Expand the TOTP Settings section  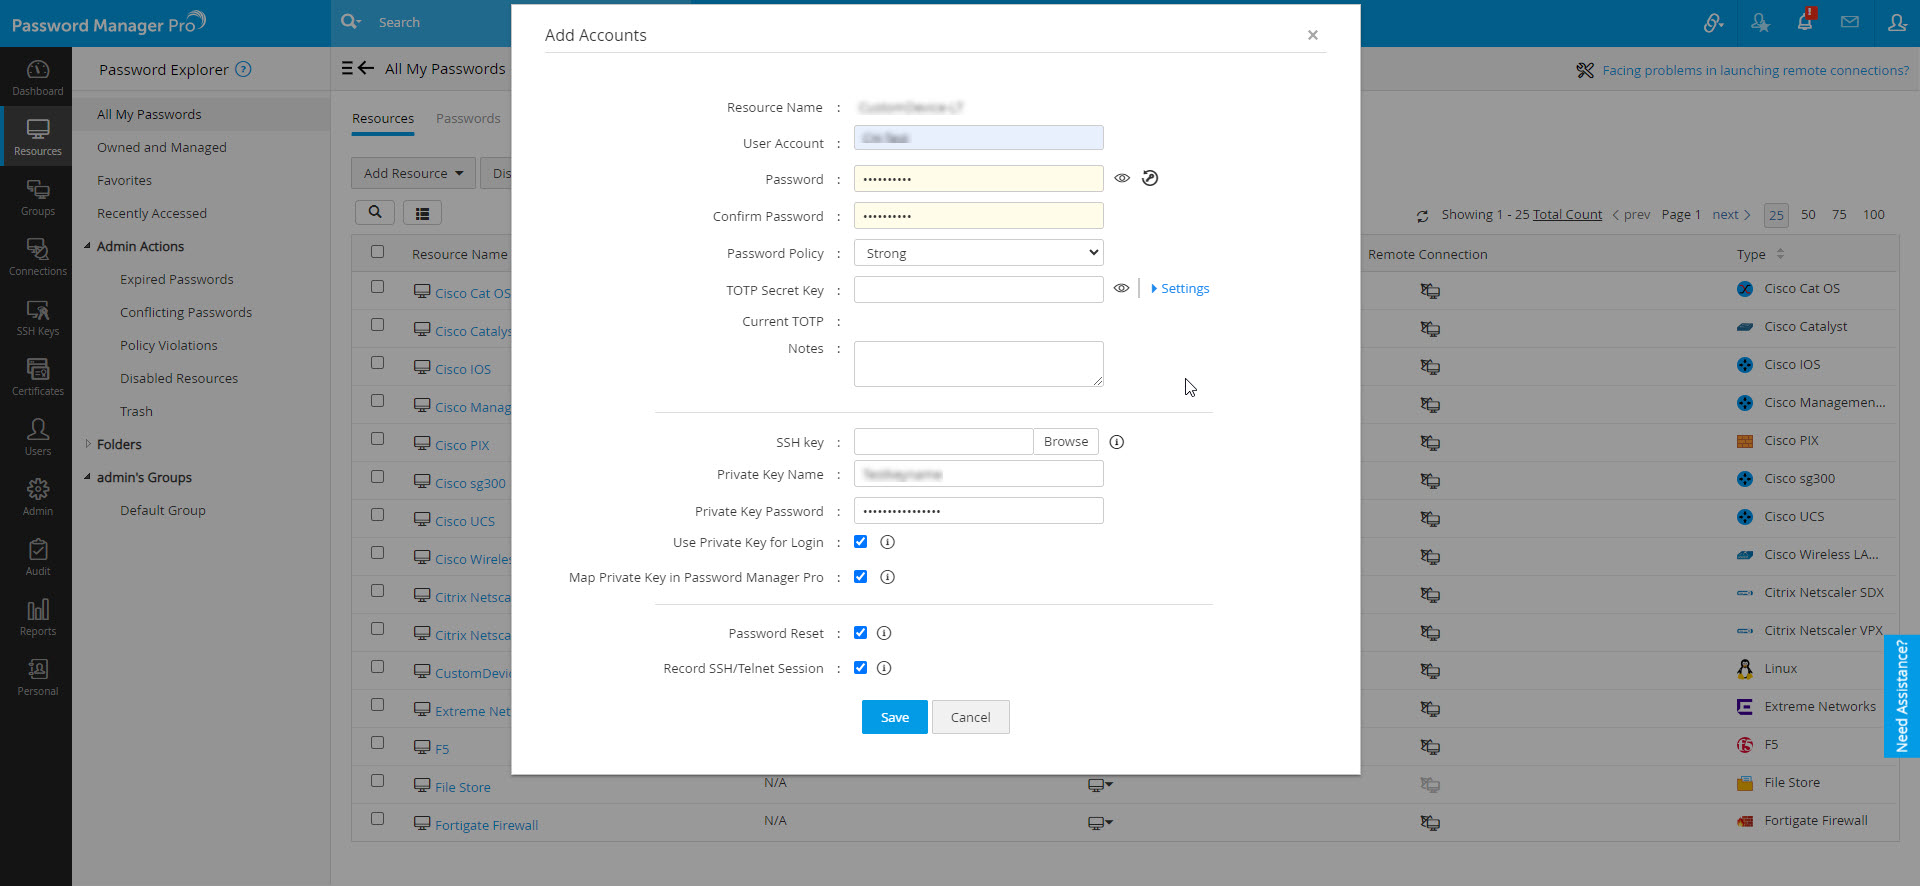point(1184,289)
